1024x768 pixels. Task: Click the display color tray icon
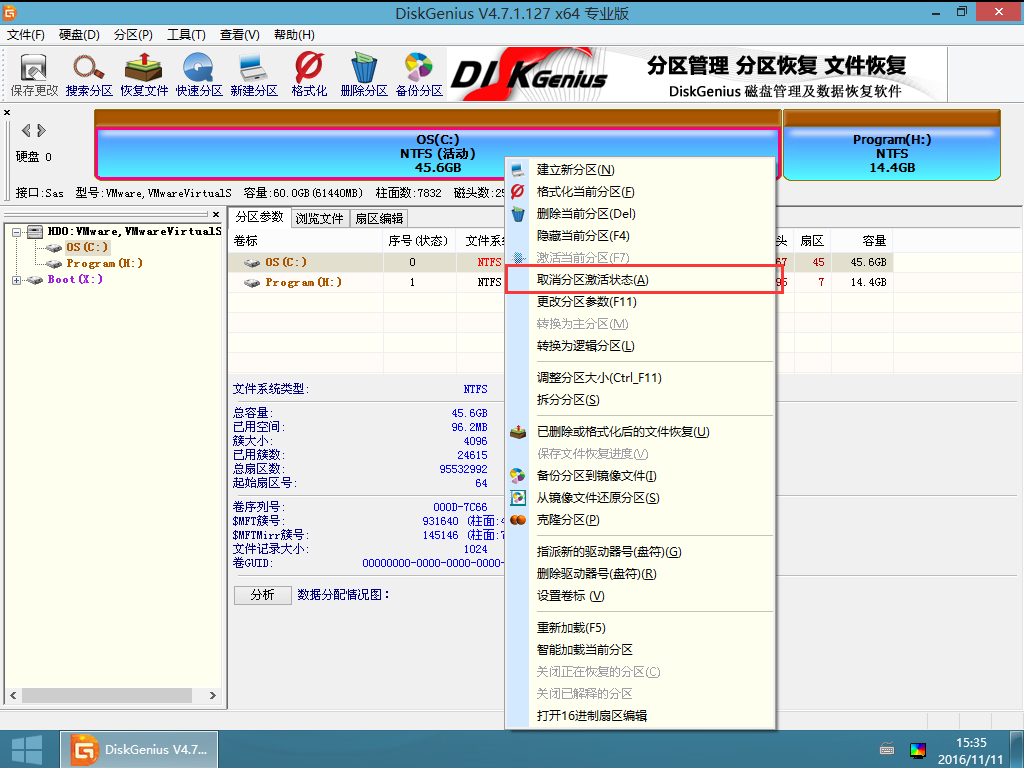918,750
